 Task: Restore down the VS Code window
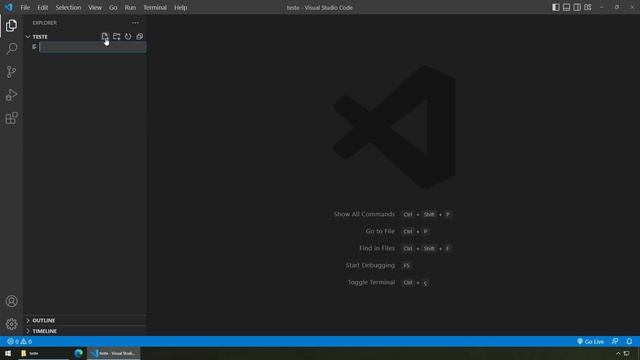pyautogui.click(x=616, y=7)
